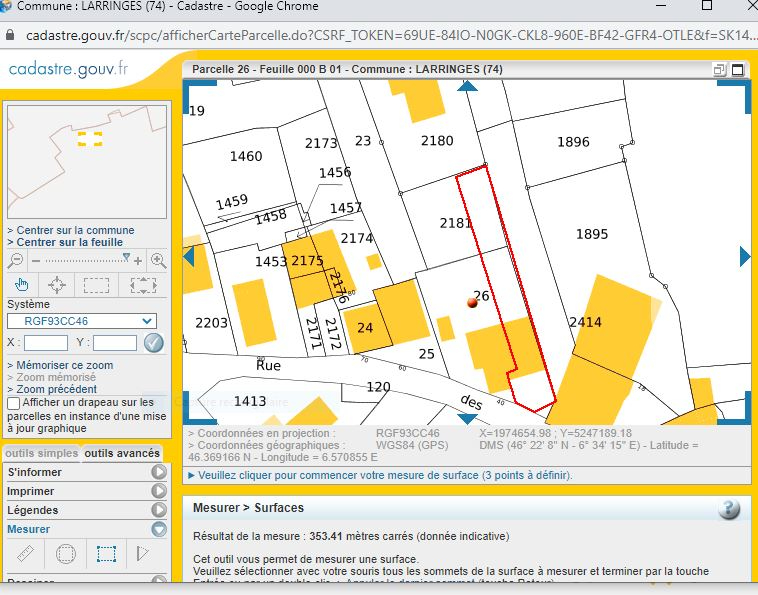Click the Y coordinate input field
Screen dimensions: 758x595
(115, 343)
